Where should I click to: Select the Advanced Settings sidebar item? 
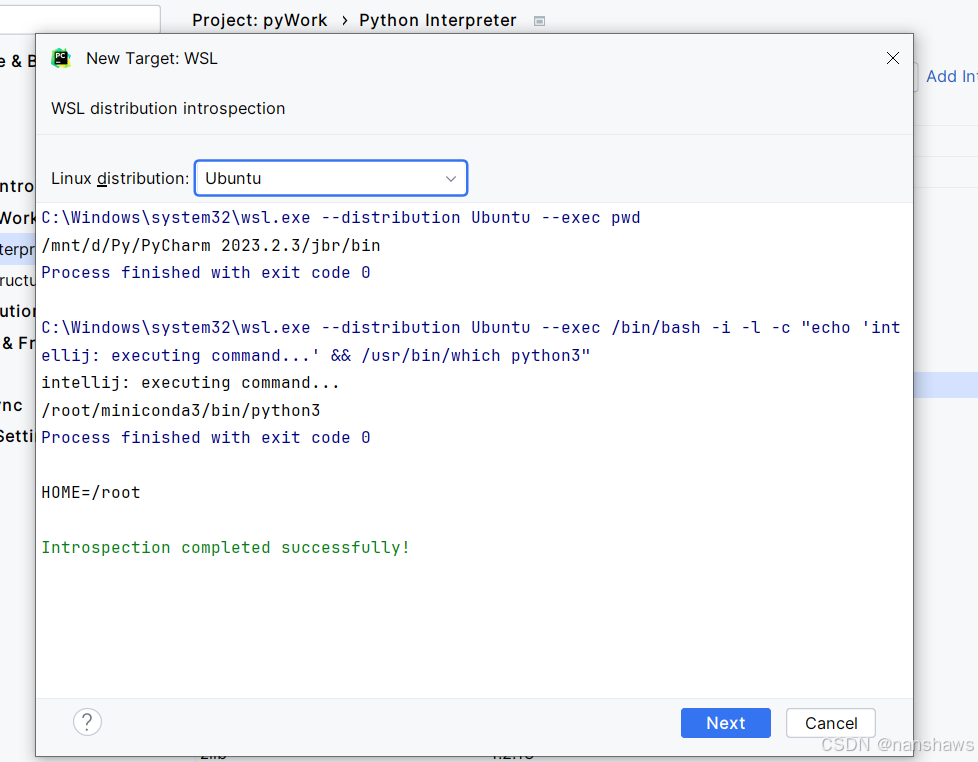[x=18, y=436]
